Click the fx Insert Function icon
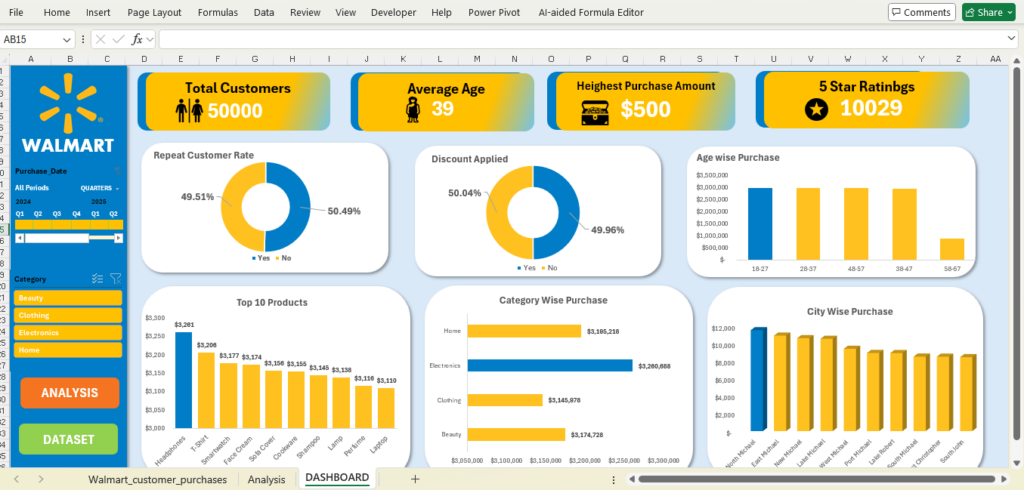Screen dimensions: 1024x490 pyautogui.click(x=137, y=39)
